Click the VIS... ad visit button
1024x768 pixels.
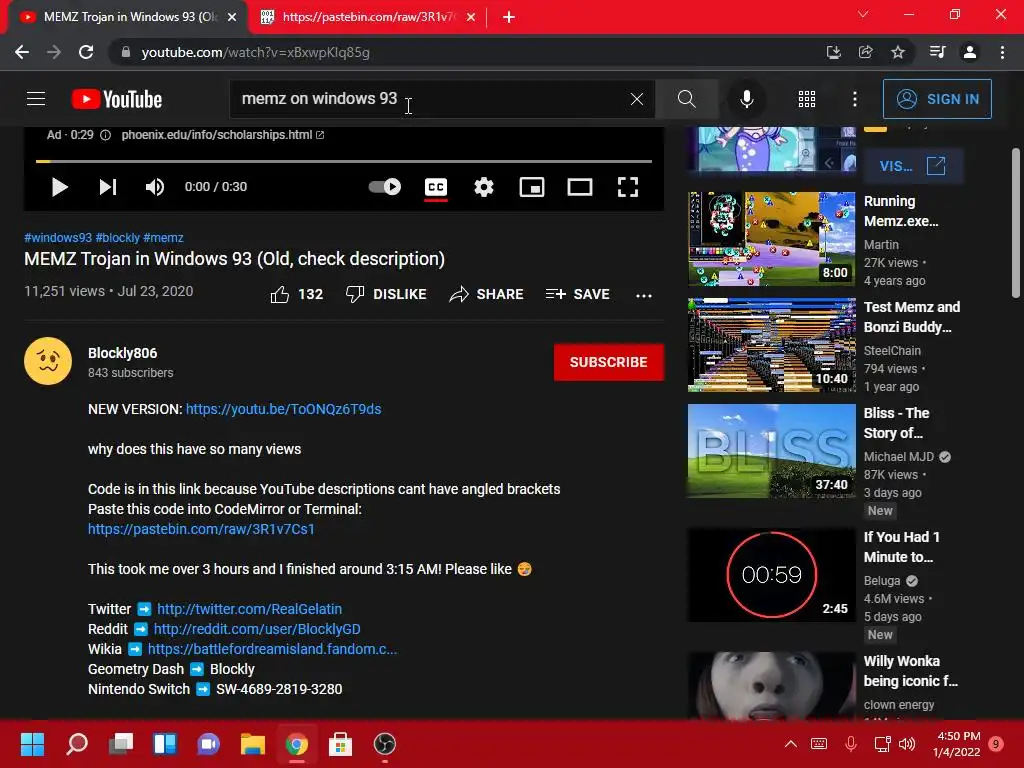coord(913,166)
